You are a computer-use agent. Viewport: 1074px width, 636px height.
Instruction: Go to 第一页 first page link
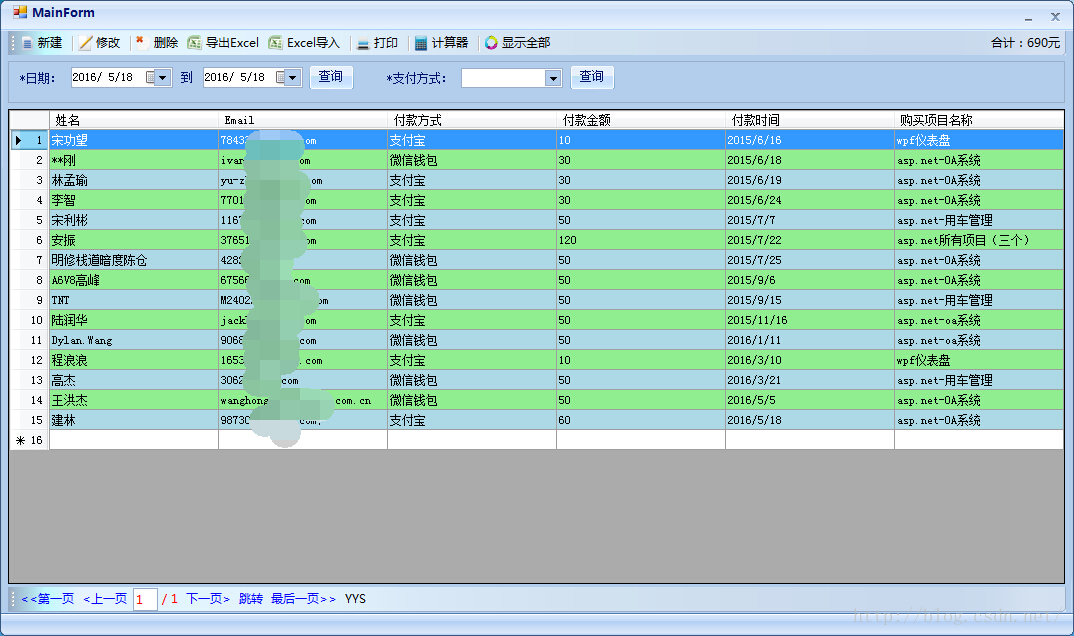(47, 599)
